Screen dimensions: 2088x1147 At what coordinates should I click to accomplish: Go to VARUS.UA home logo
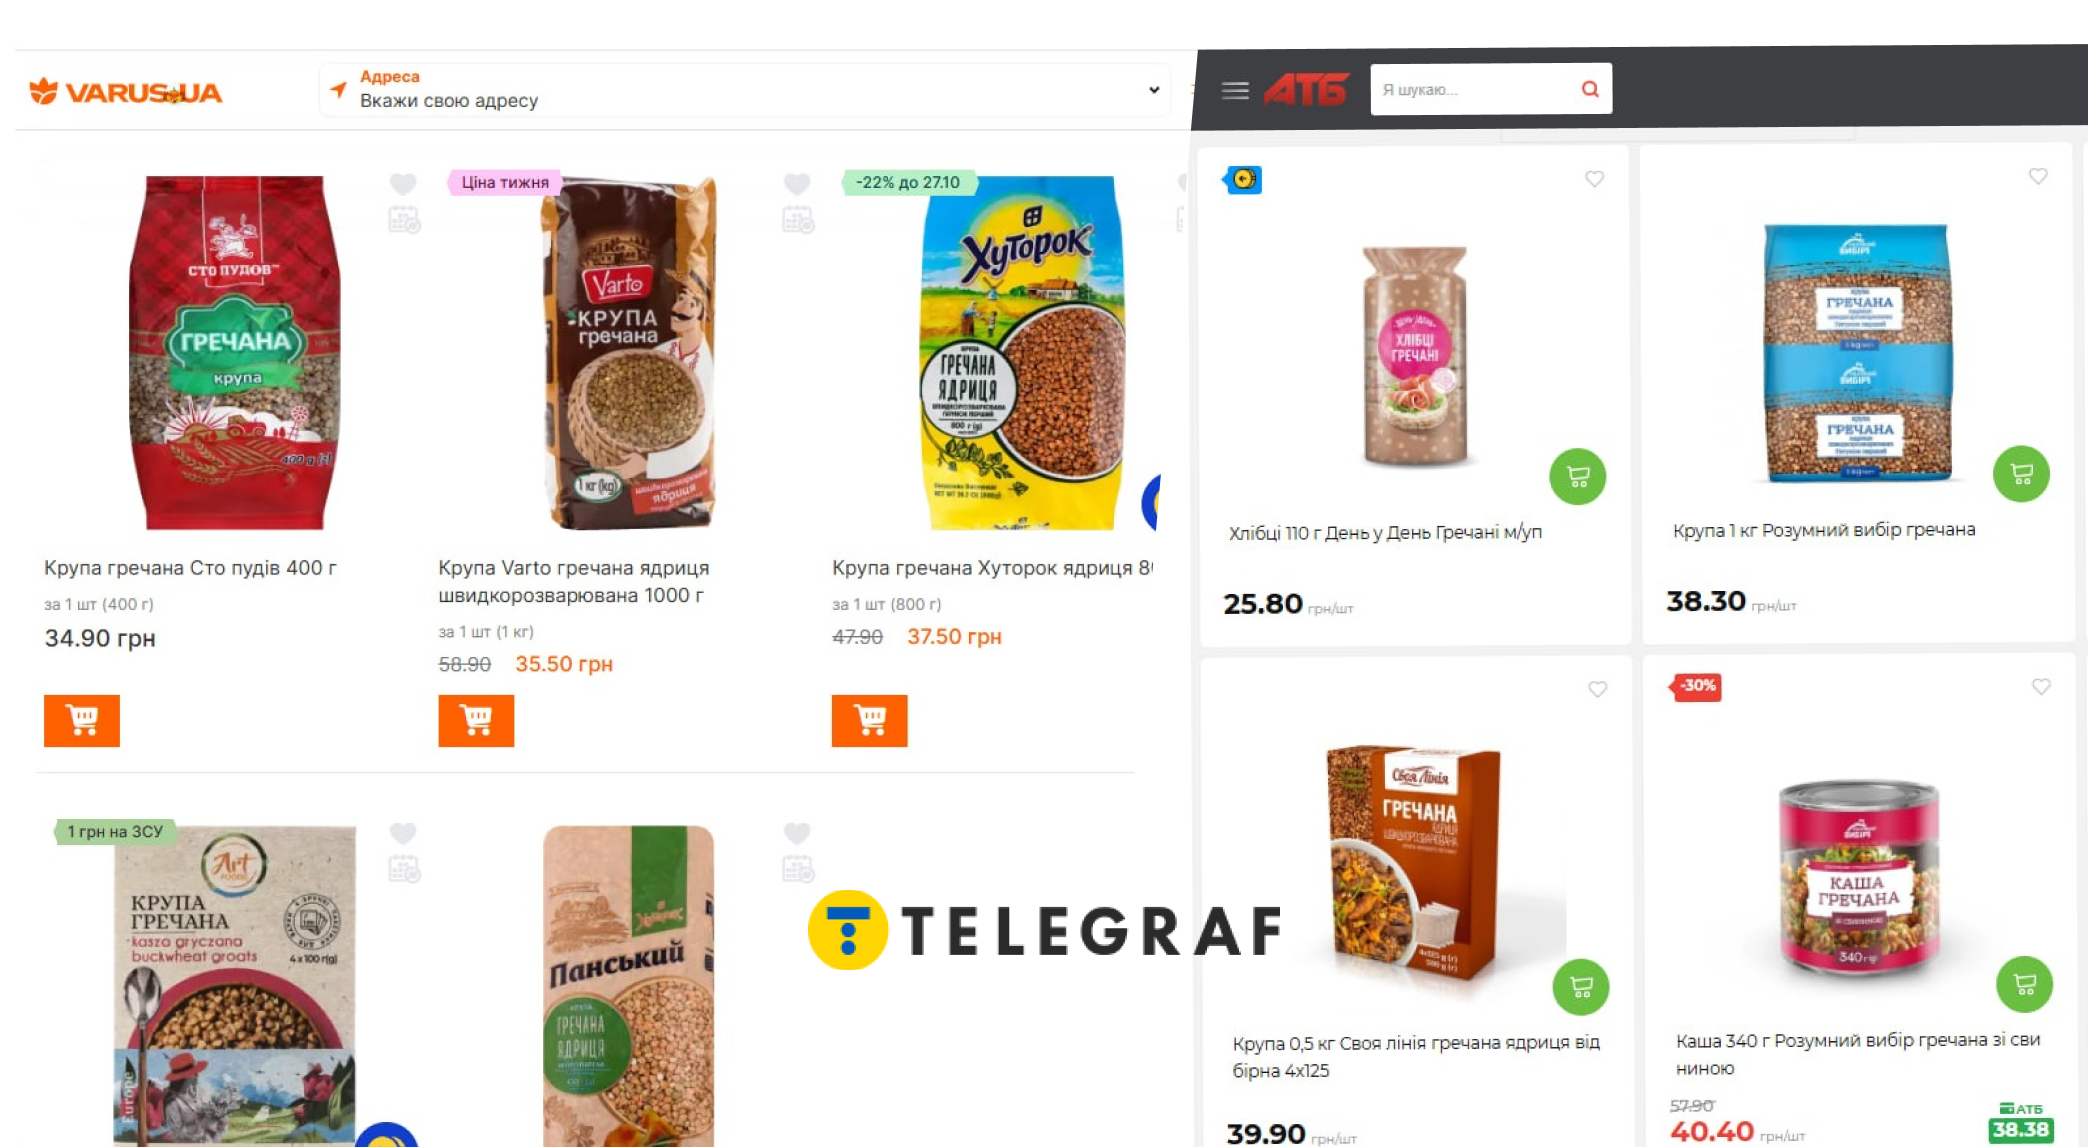[125, 92]
